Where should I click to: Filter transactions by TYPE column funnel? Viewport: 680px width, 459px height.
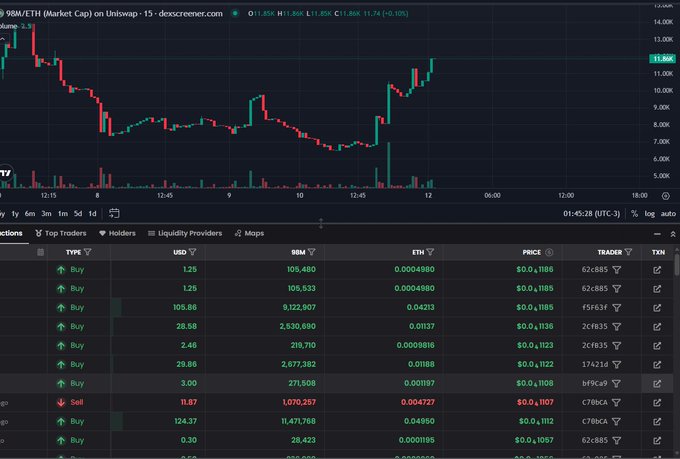88,252
